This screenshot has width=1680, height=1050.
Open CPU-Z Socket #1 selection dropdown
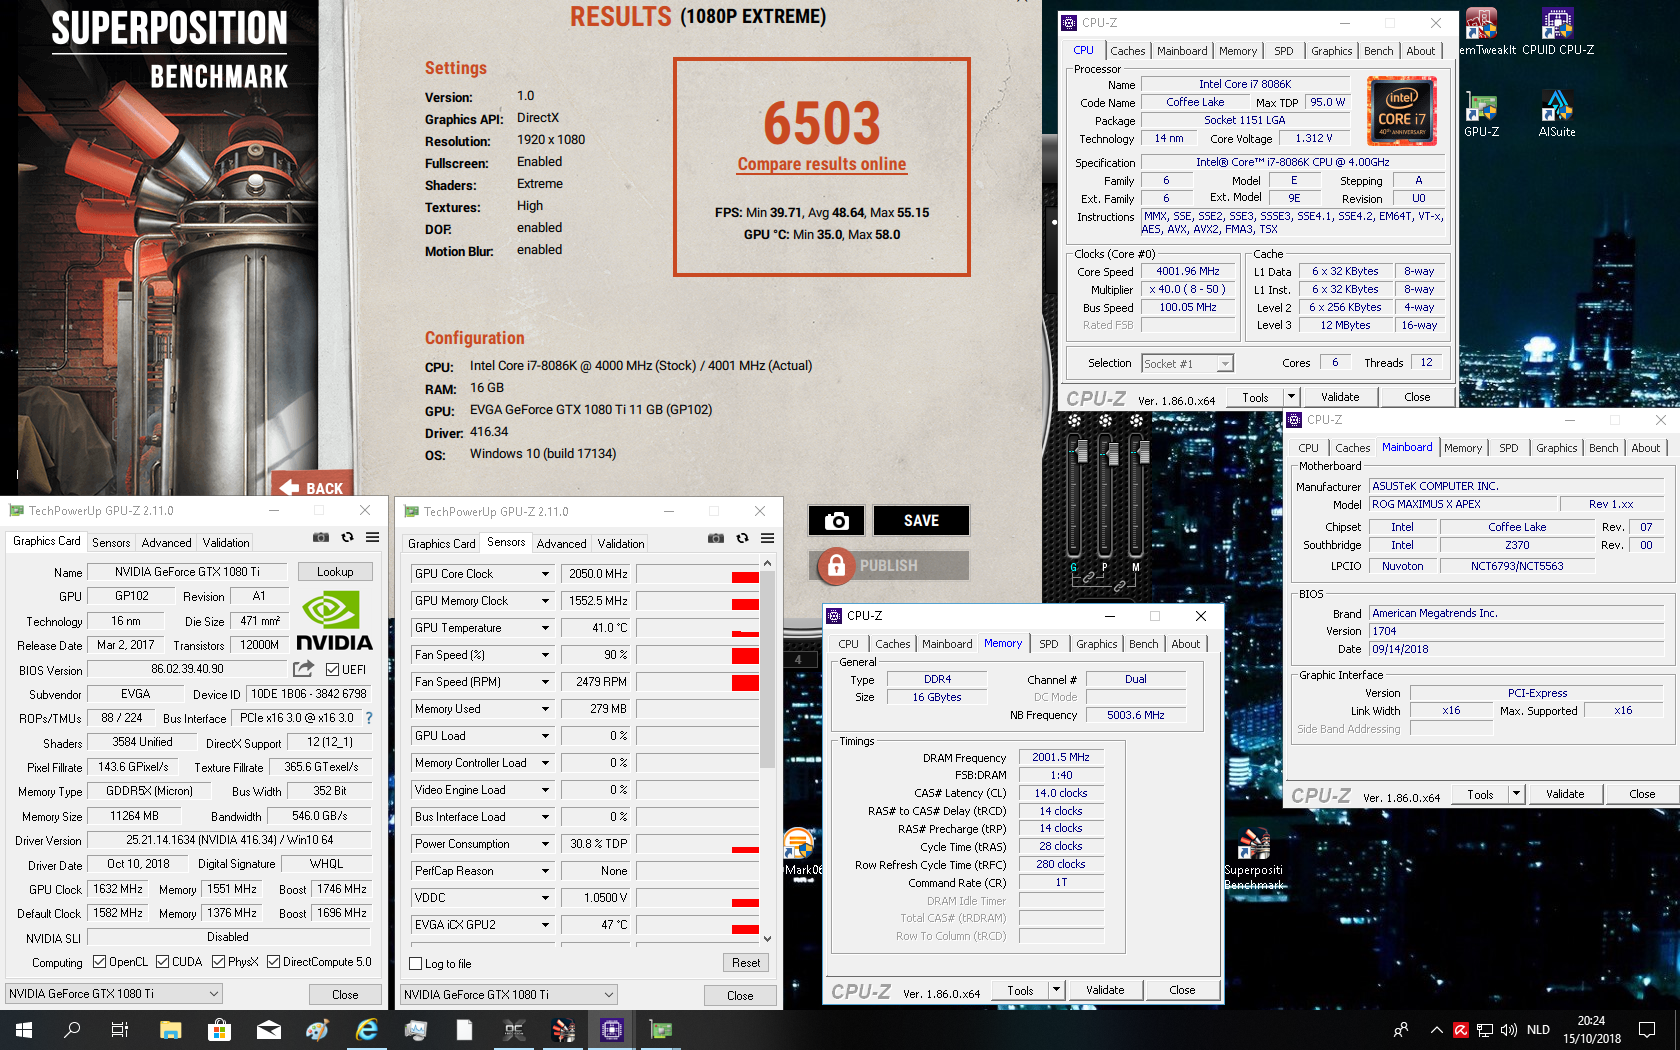tap(1188, 364)
